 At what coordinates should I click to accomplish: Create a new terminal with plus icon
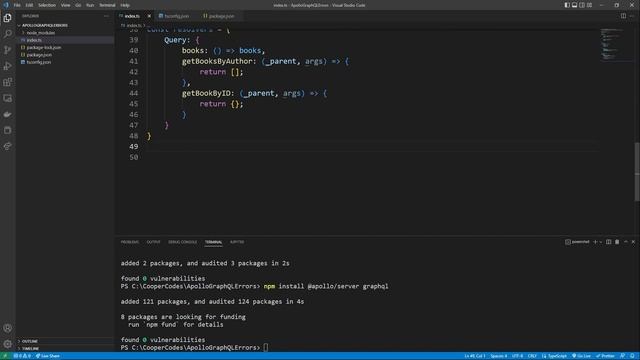pyautogui.click(x=595, y=242)
